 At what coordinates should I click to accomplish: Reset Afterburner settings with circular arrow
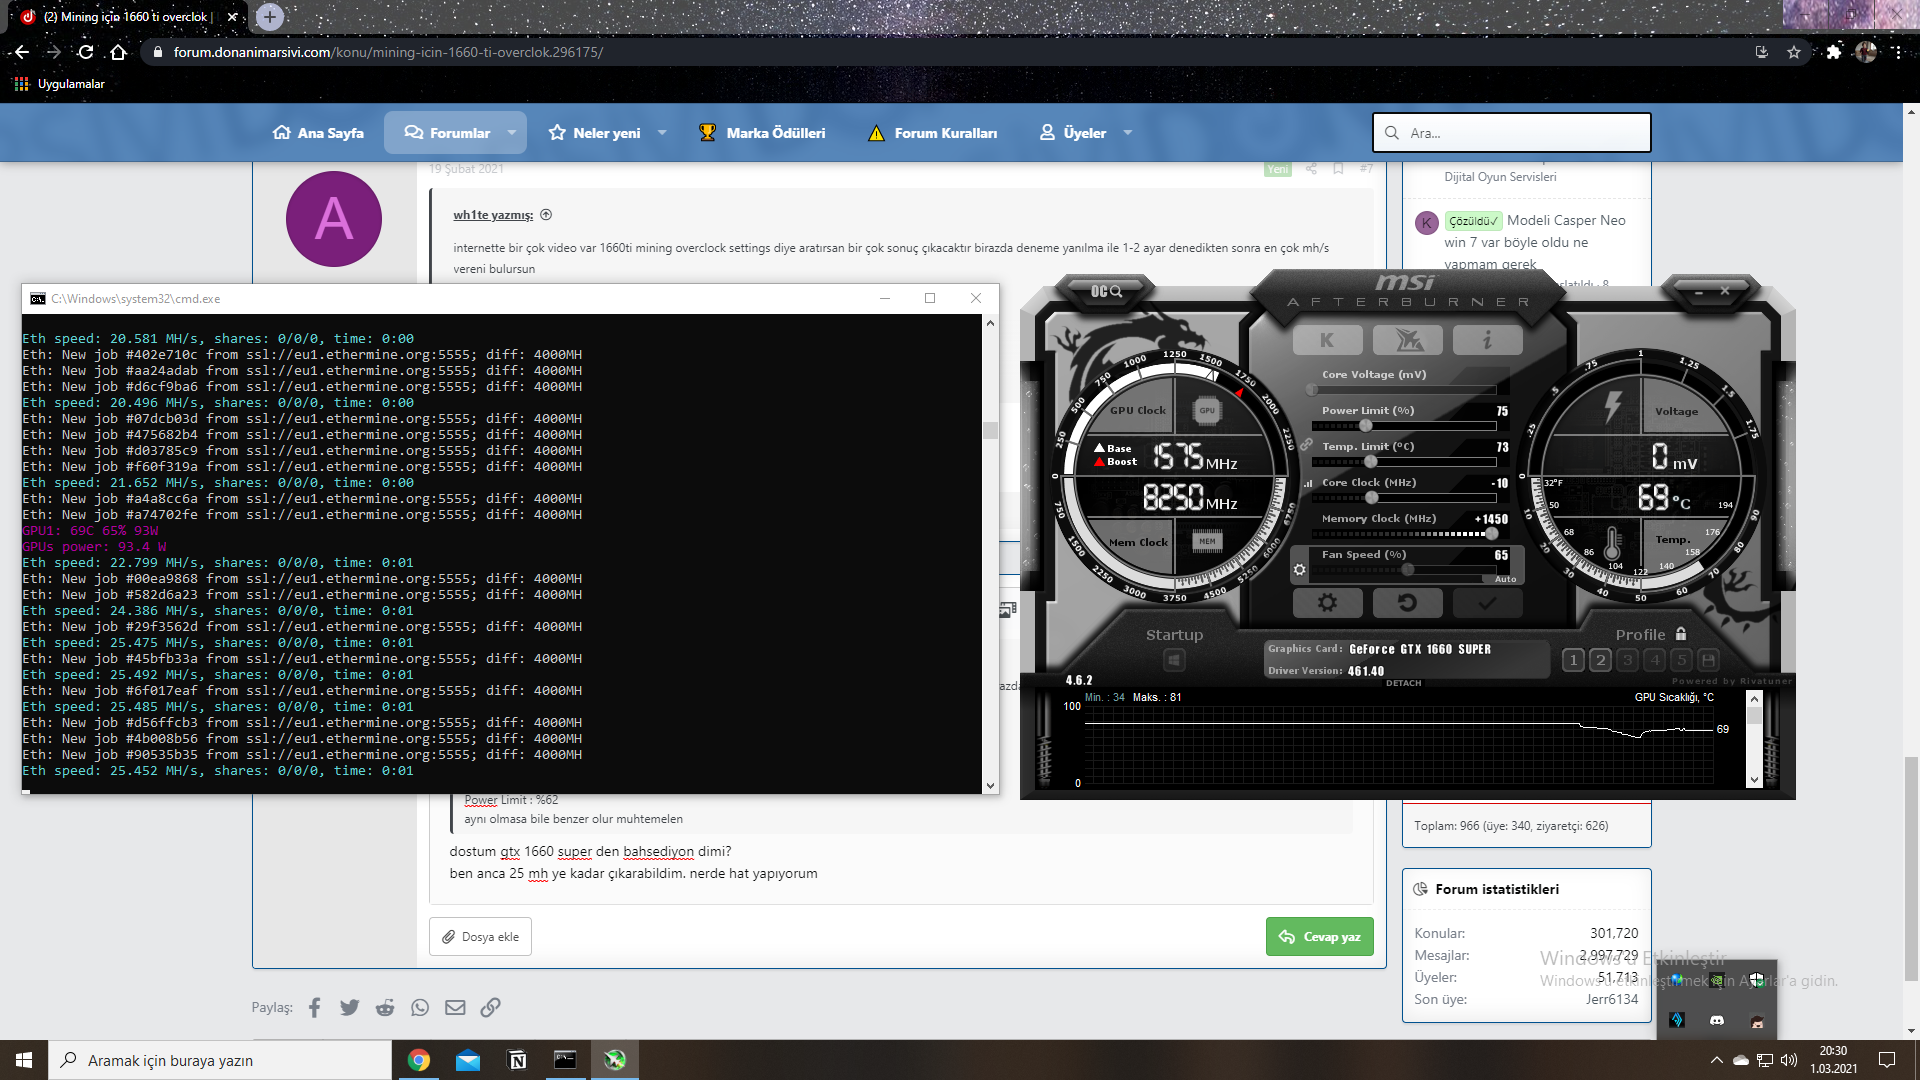1407,603
